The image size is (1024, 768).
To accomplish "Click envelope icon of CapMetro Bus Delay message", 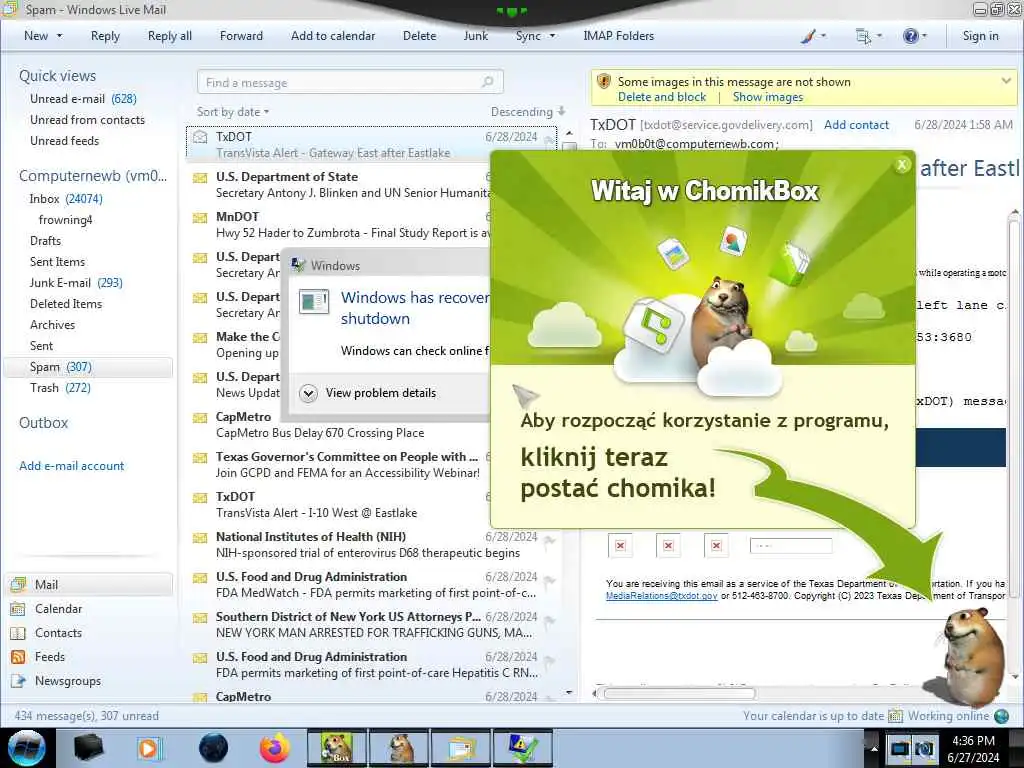I will (200, 417).
